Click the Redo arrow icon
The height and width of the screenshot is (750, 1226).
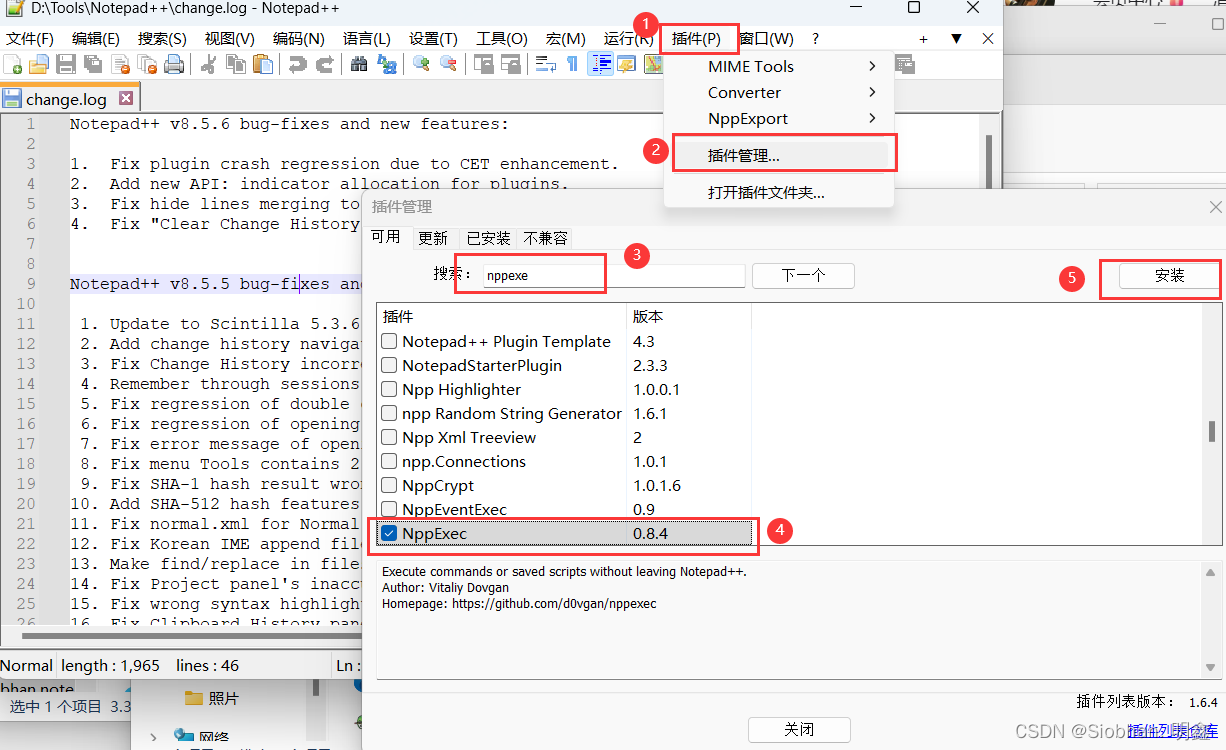coord(324,65)
